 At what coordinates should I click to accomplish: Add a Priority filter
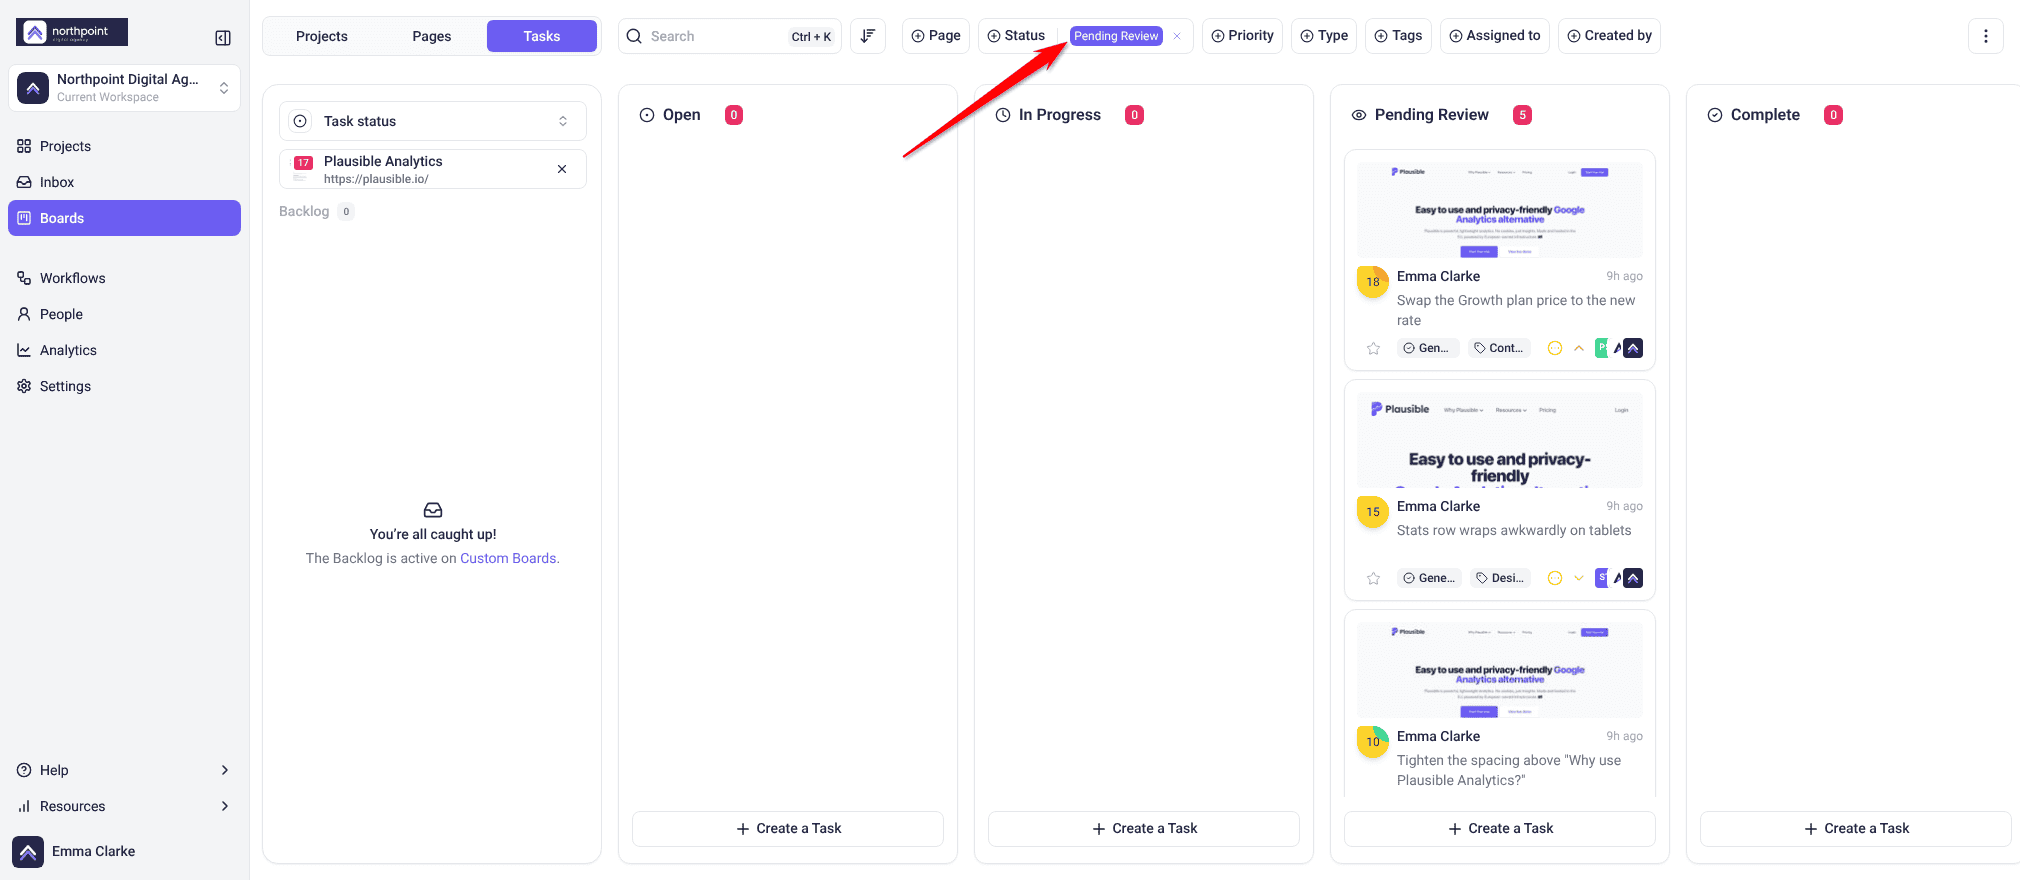click(1242, 36)
